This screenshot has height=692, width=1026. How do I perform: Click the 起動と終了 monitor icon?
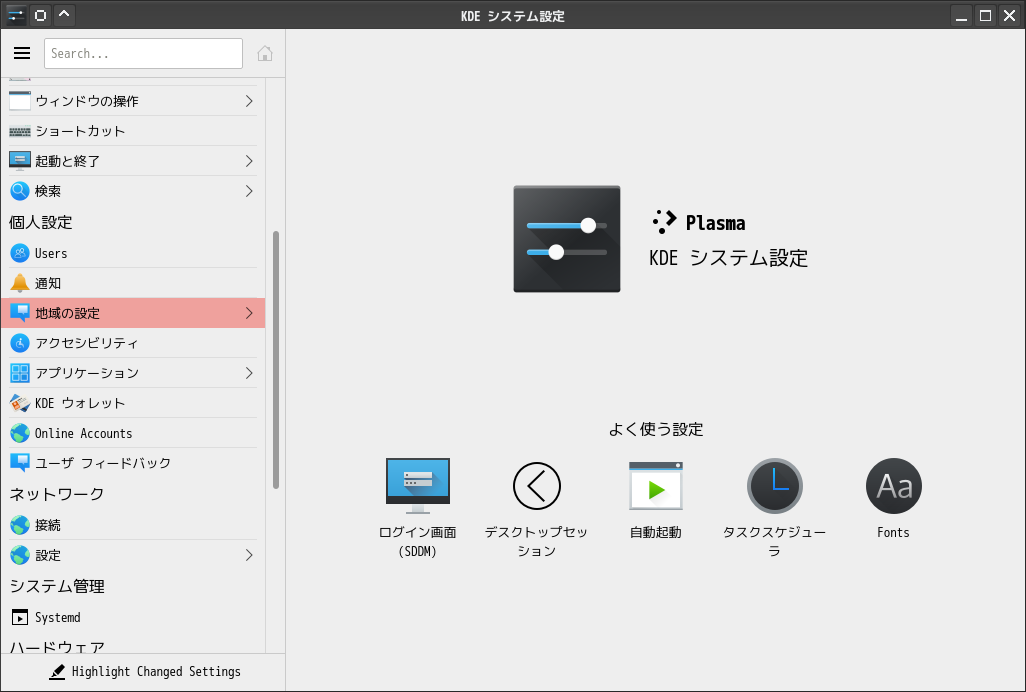20,161
